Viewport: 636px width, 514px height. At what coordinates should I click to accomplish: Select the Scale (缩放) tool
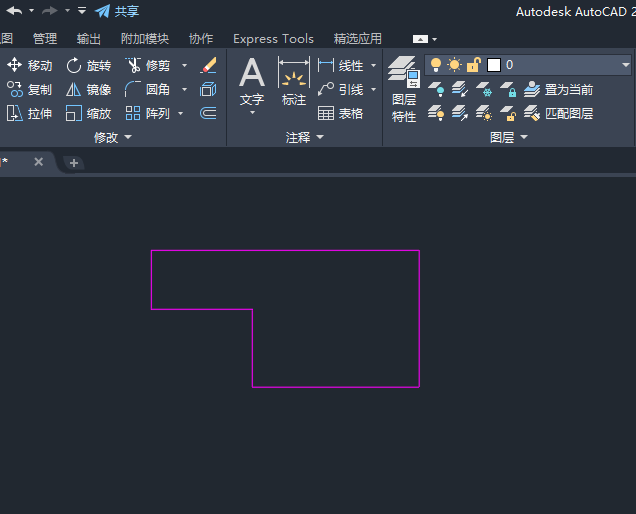(x=88, y=113)
